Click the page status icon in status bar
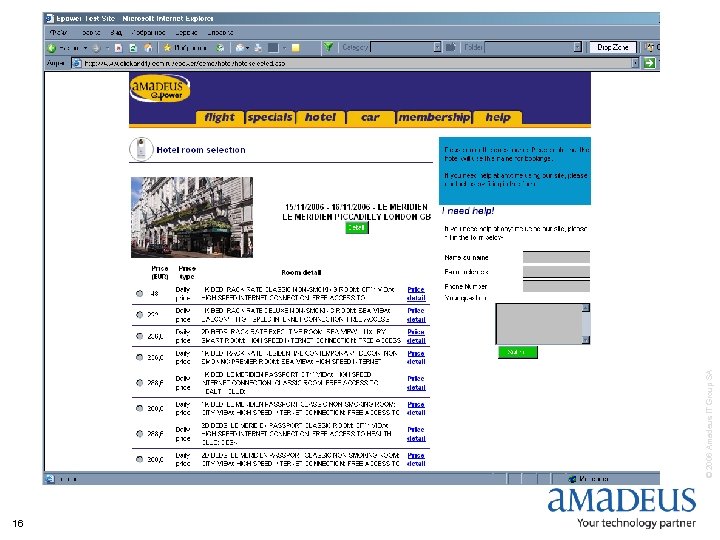 50,479
